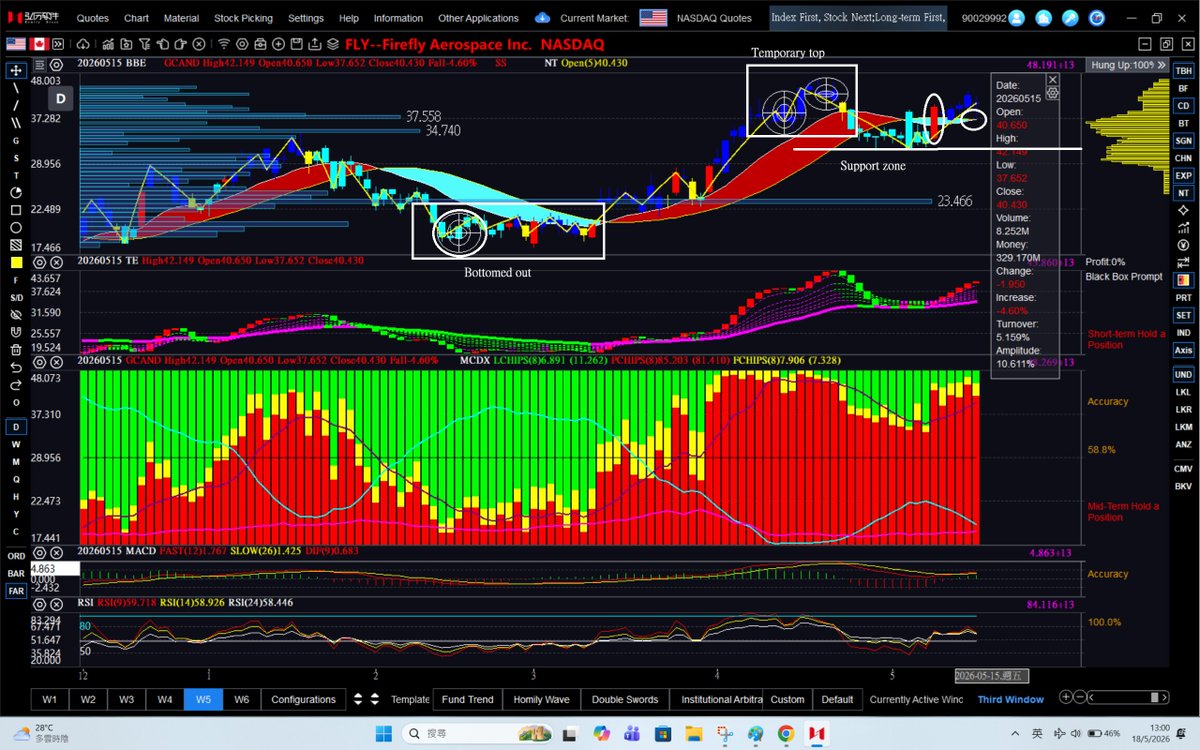Screen dimensions: 1200x750
Task: Open the Other Applications menu
Action: tap(478, 18)
